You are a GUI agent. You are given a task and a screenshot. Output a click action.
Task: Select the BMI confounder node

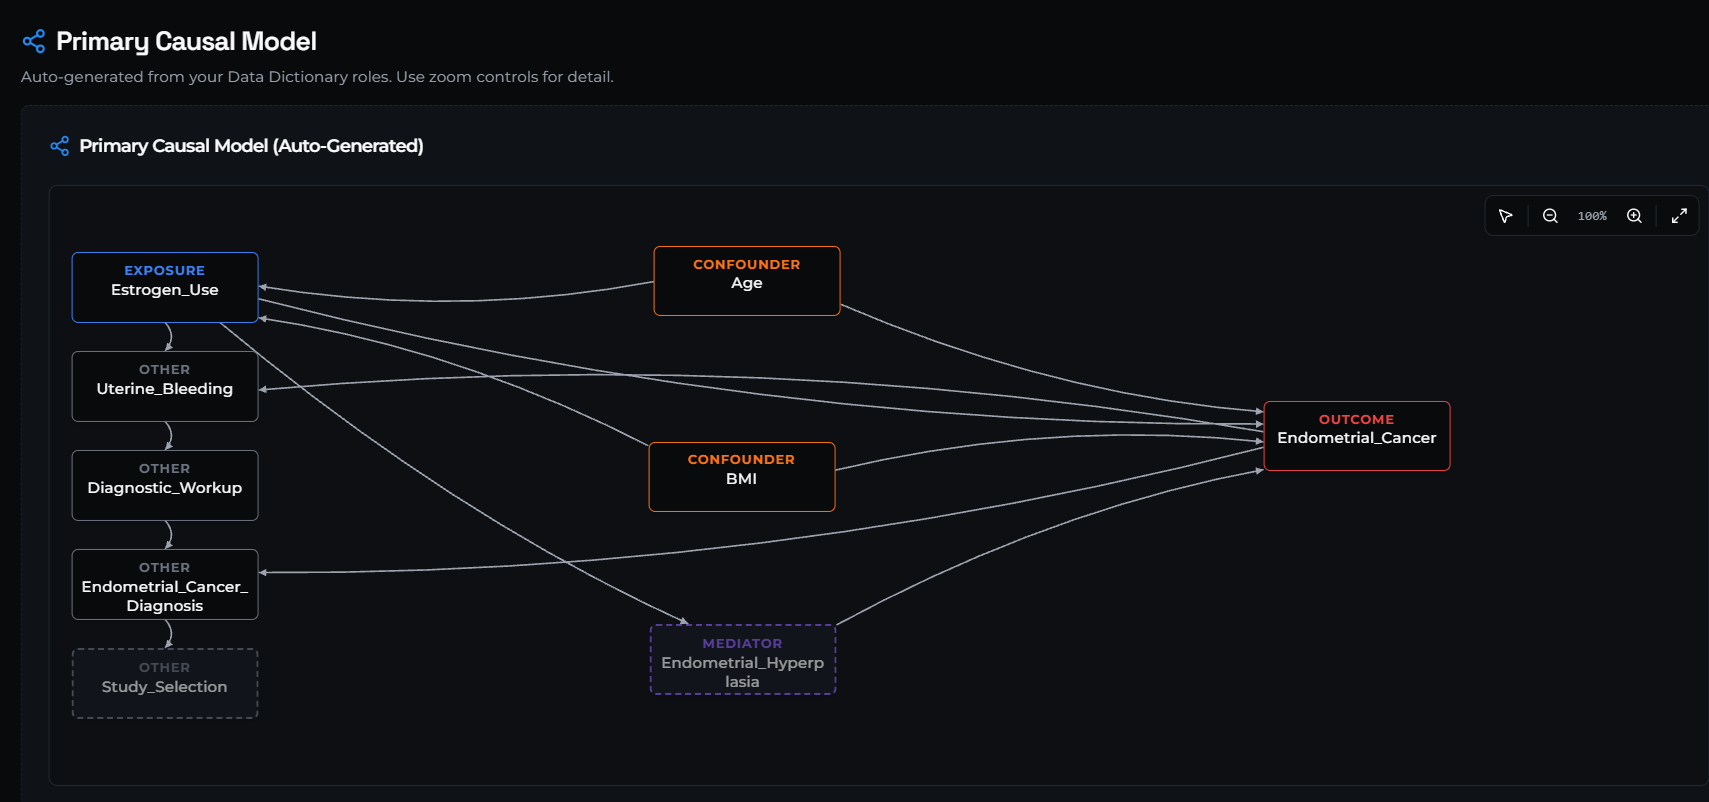742,477
